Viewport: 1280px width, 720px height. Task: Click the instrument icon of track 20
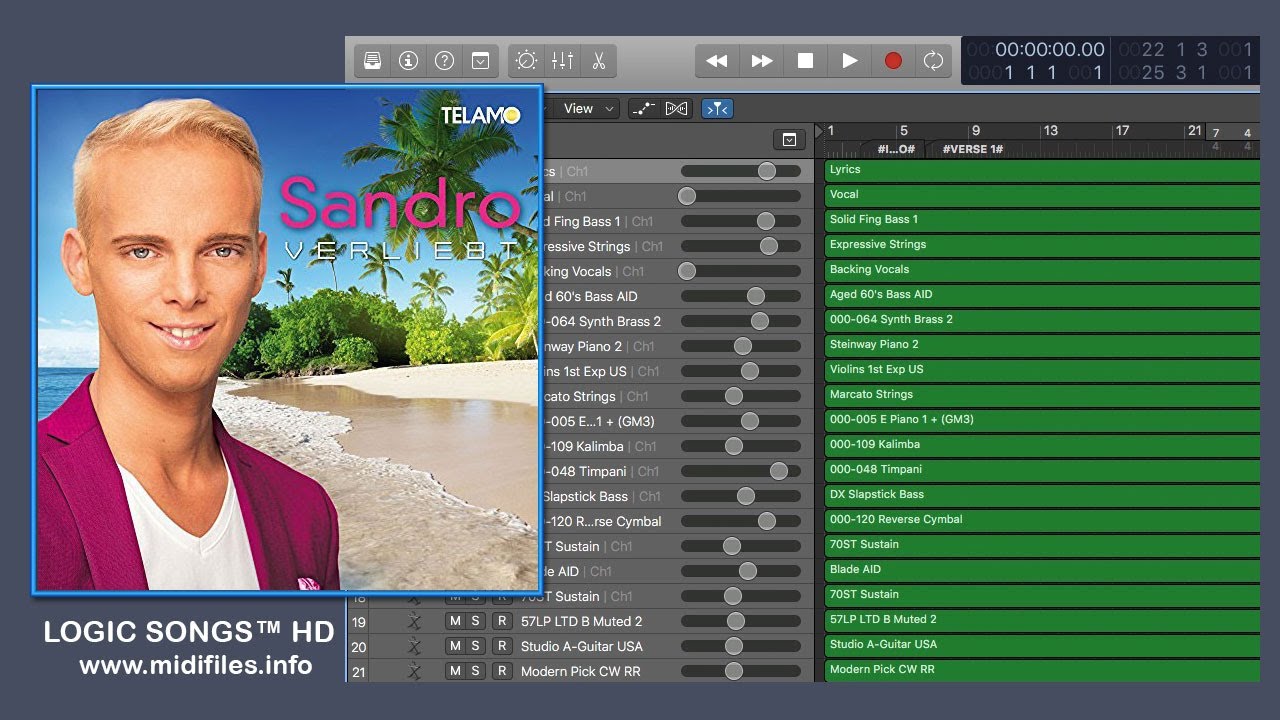coord(414,646)
